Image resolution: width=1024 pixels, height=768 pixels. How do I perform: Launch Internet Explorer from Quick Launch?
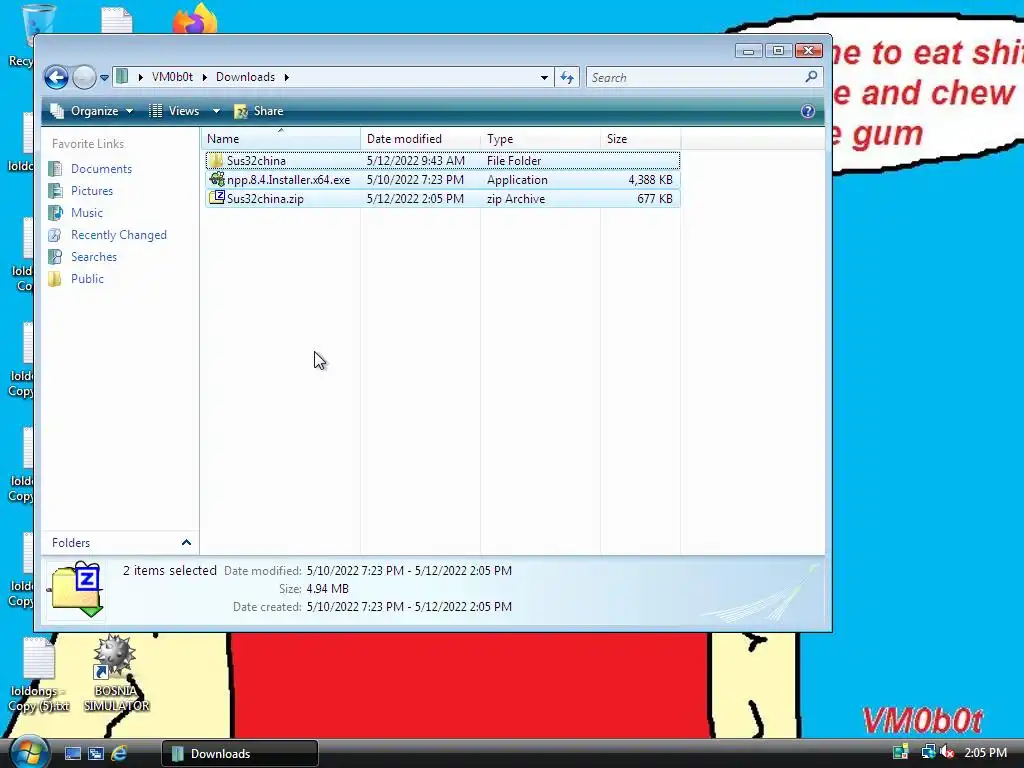[119, 754]
